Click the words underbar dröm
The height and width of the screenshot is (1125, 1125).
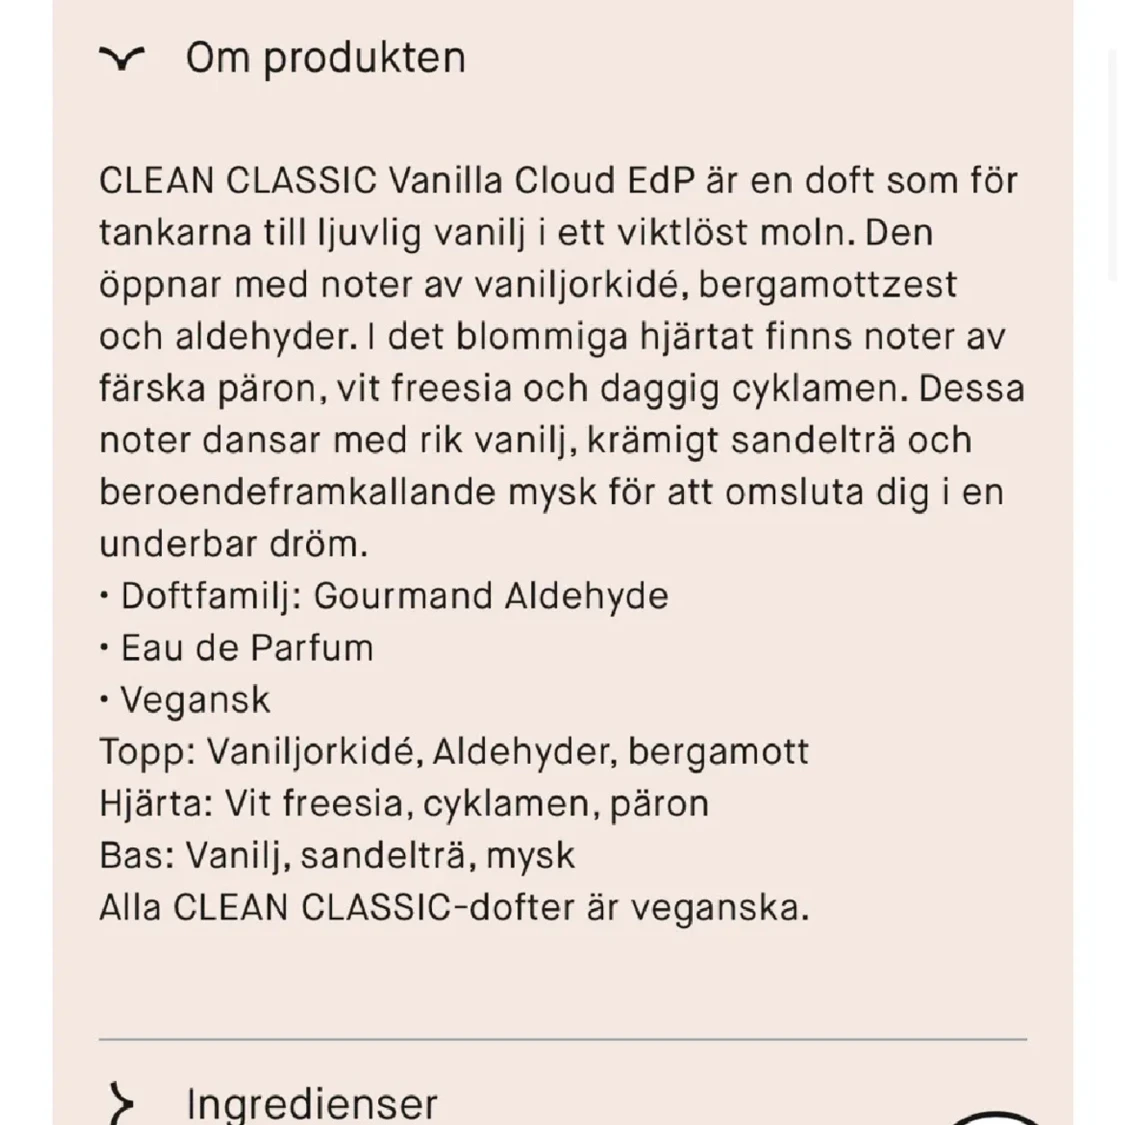point(233,545)
